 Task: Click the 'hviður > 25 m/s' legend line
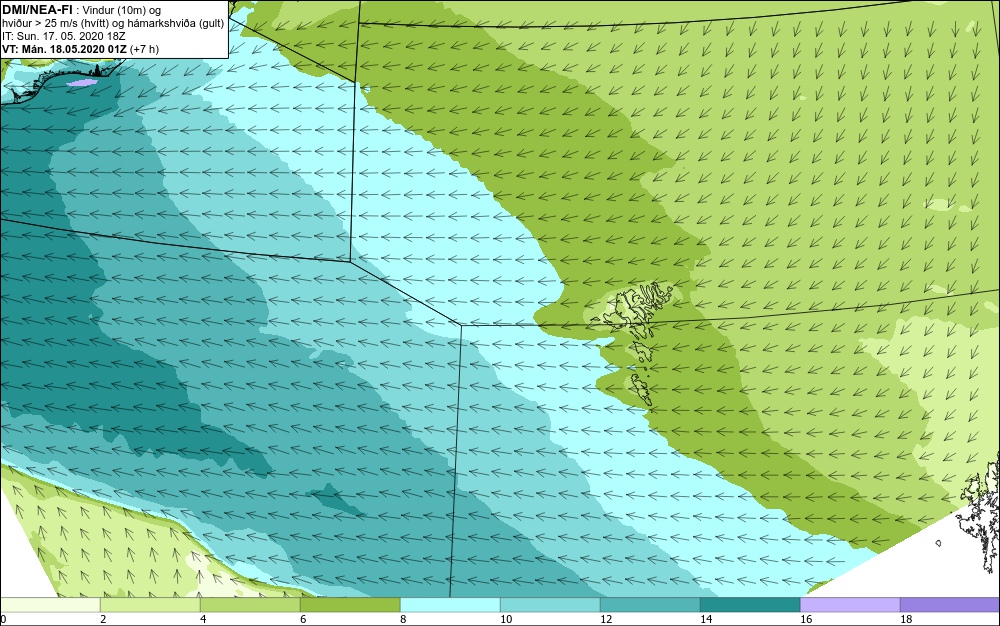coord(113,24)
